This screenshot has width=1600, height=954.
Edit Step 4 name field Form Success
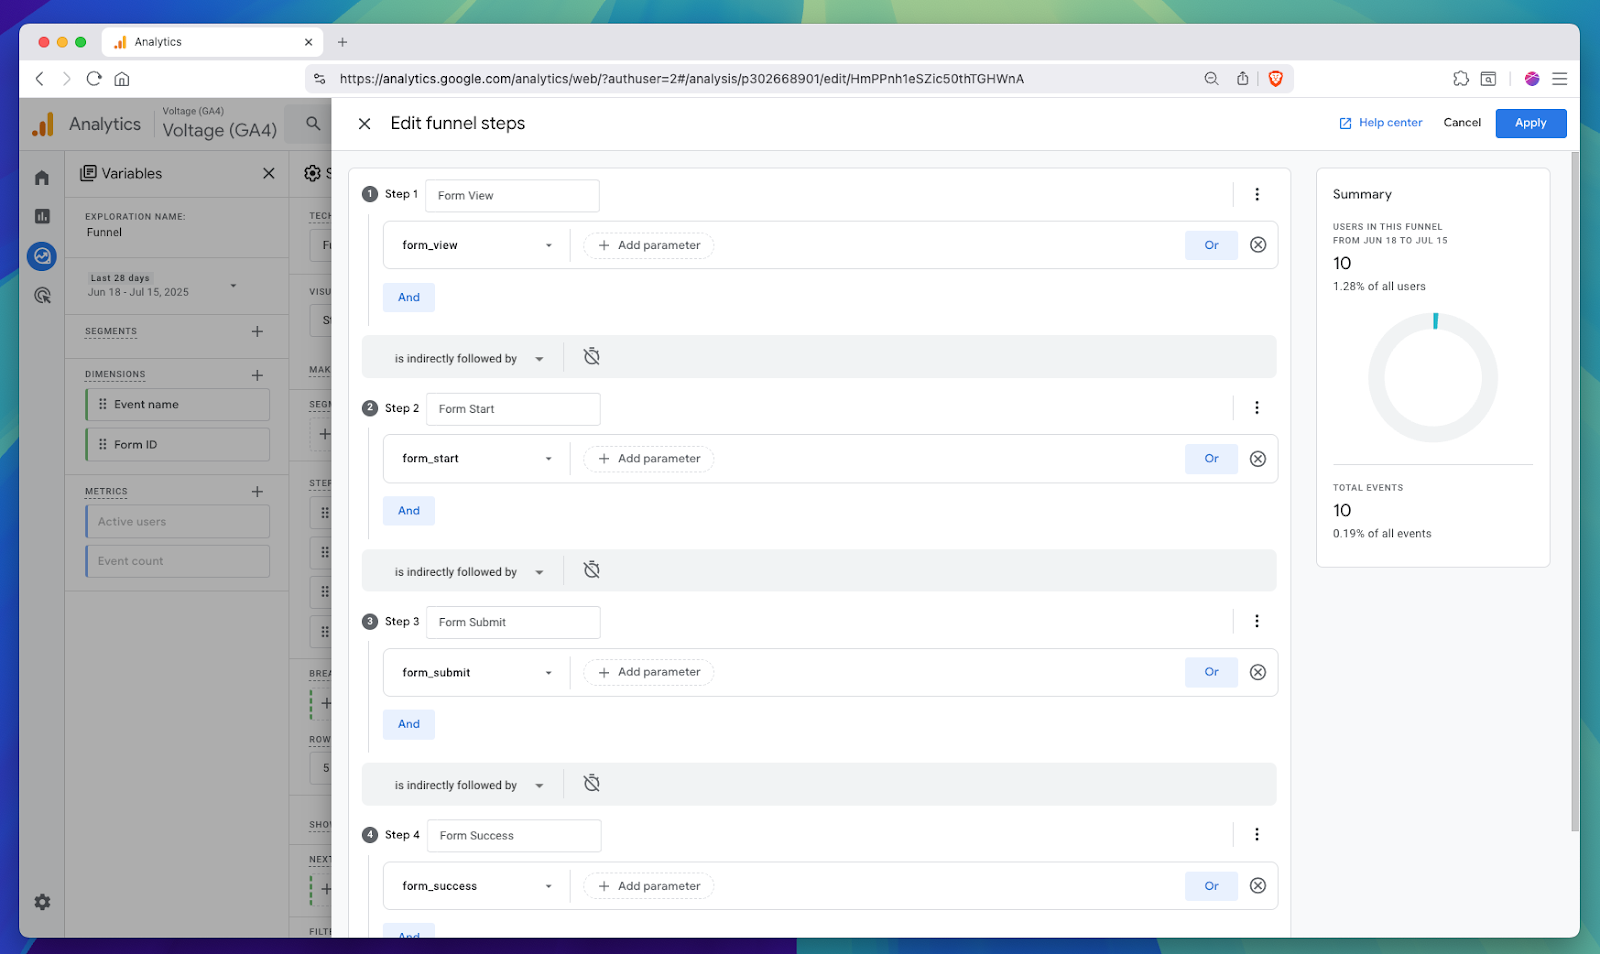[514, 836]
